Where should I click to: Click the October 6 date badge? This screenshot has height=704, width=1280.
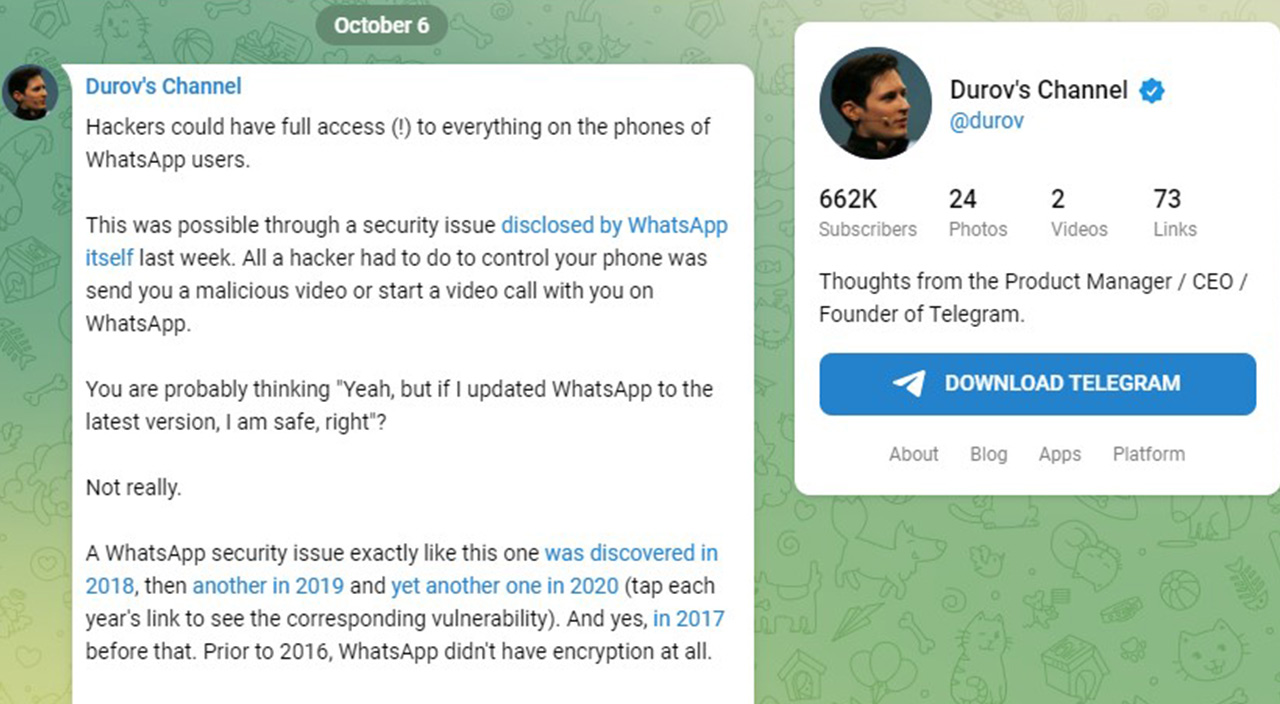pos(381,26)
